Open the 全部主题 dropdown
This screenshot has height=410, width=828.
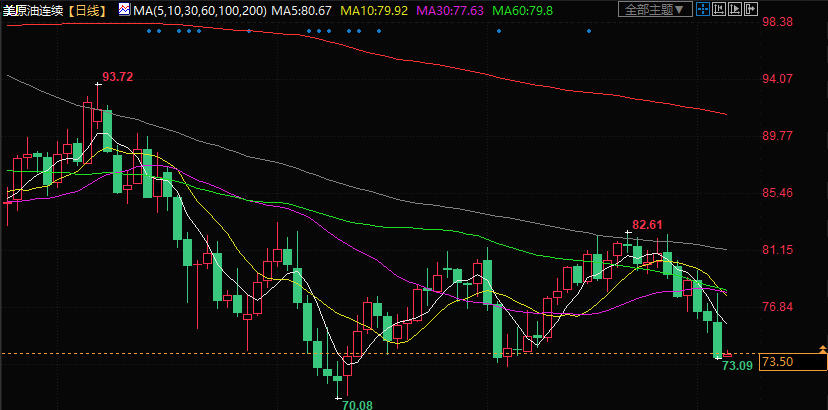point(654,9)
